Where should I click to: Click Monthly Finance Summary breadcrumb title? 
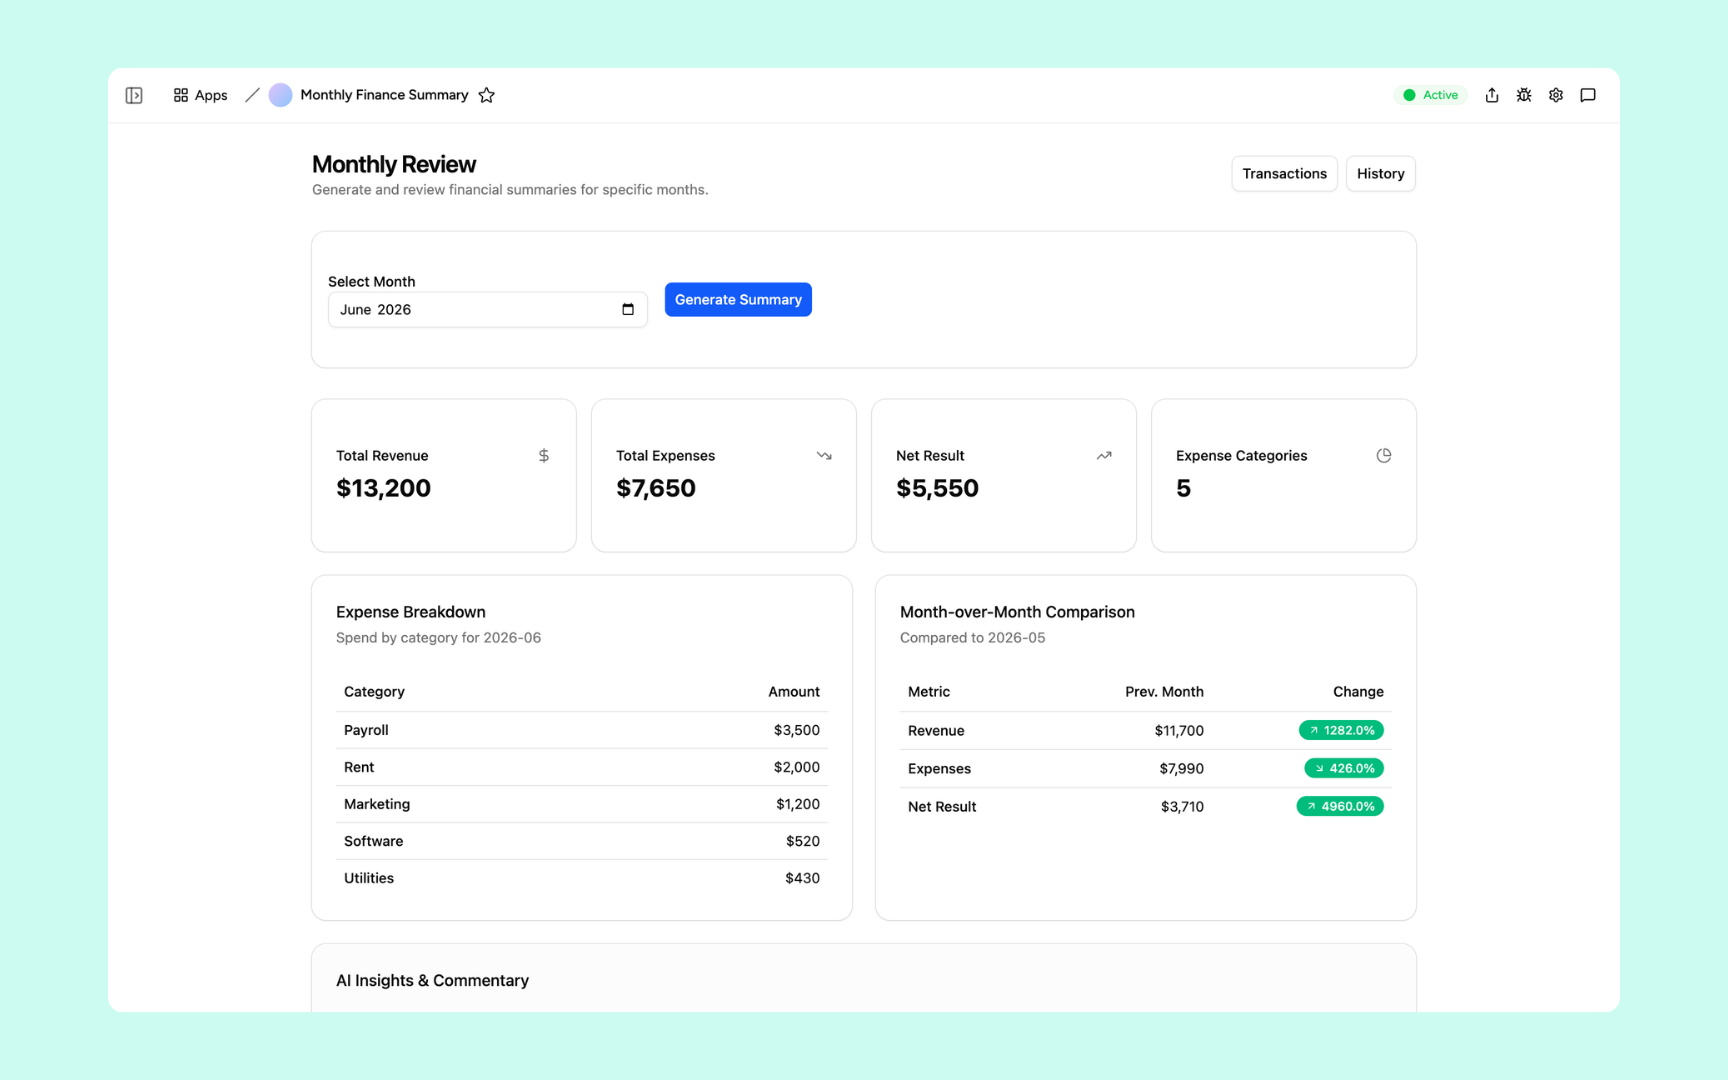point(384,95)
